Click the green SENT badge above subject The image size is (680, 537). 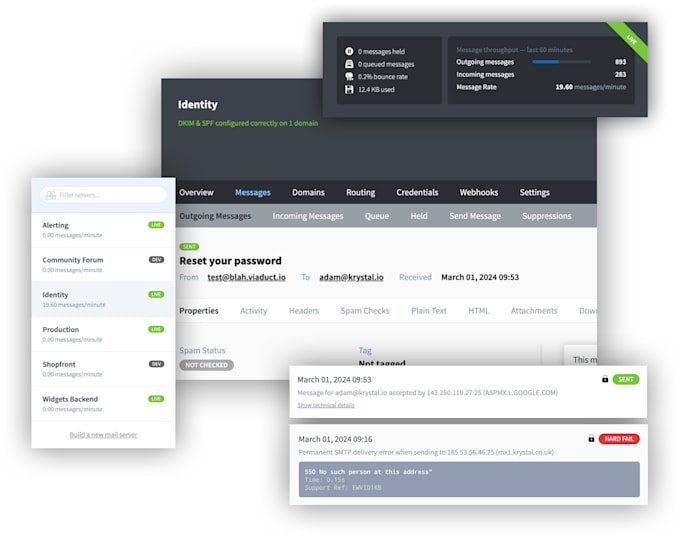click(189, 247)
